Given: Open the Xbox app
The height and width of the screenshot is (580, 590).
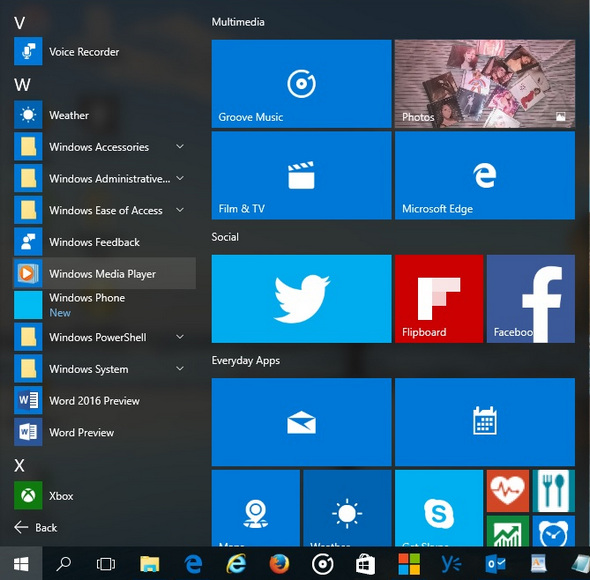Looking at the screenshot, I should click(x=105, y=496).
